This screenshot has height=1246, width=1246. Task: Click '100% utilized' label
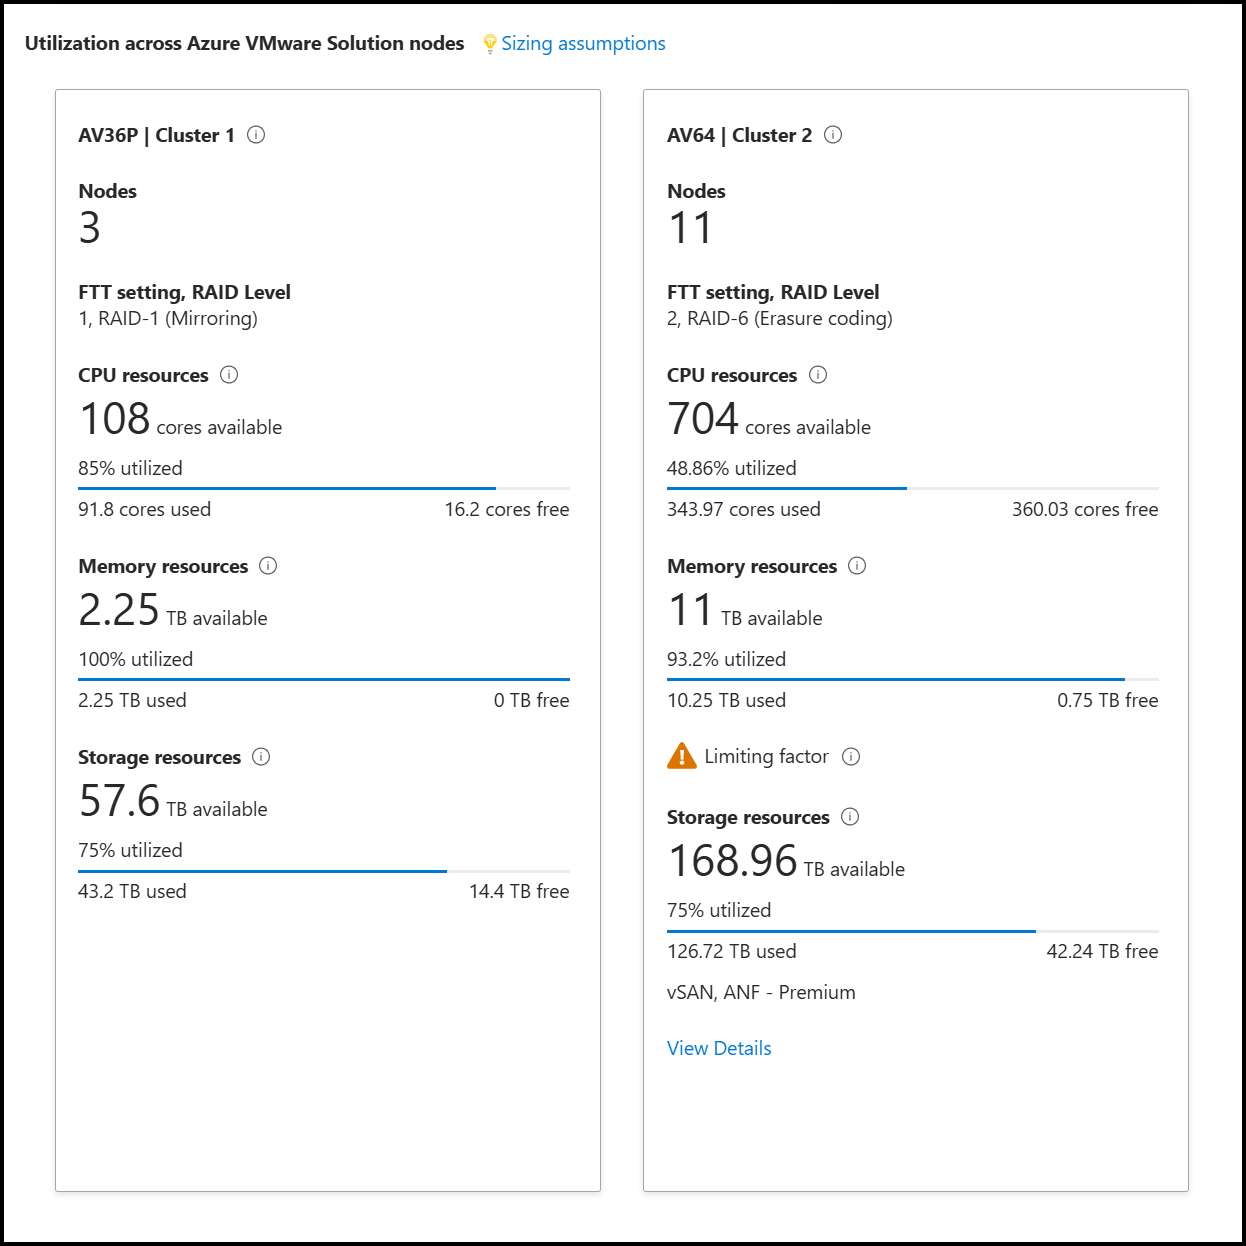click(x=135, y=659)
